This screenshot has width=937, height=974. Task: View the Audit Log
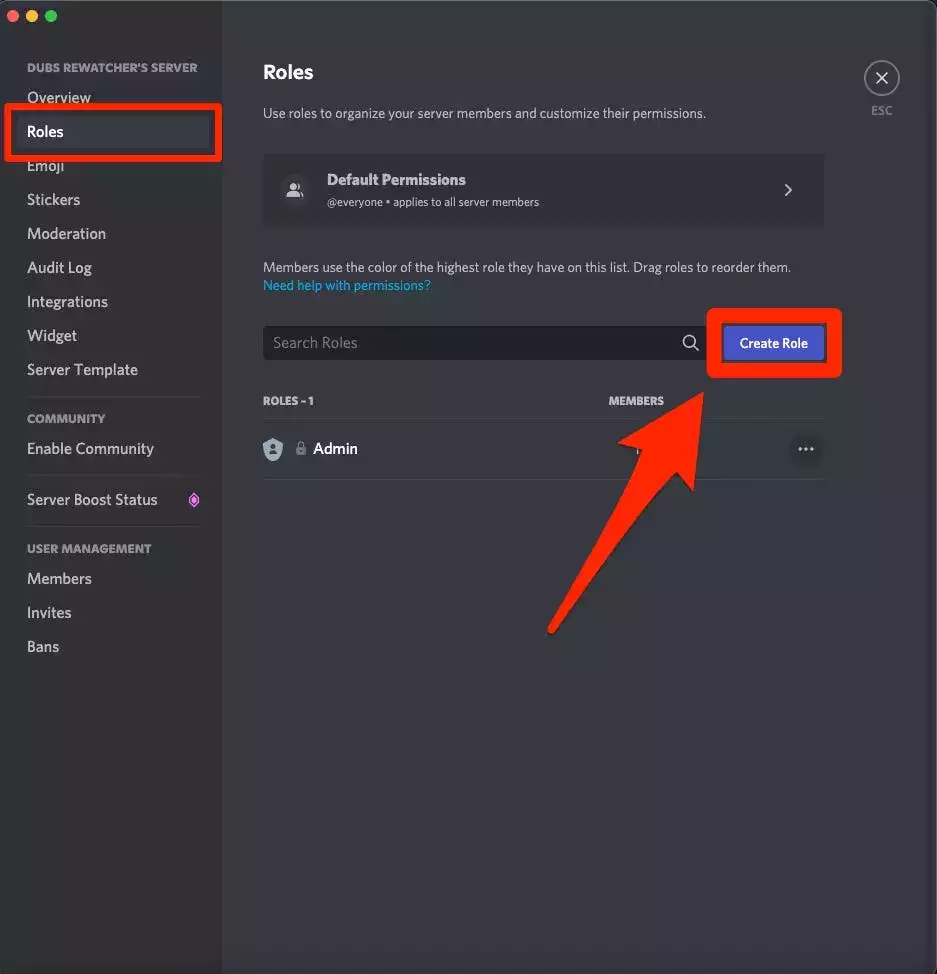(x=59, y=268)
